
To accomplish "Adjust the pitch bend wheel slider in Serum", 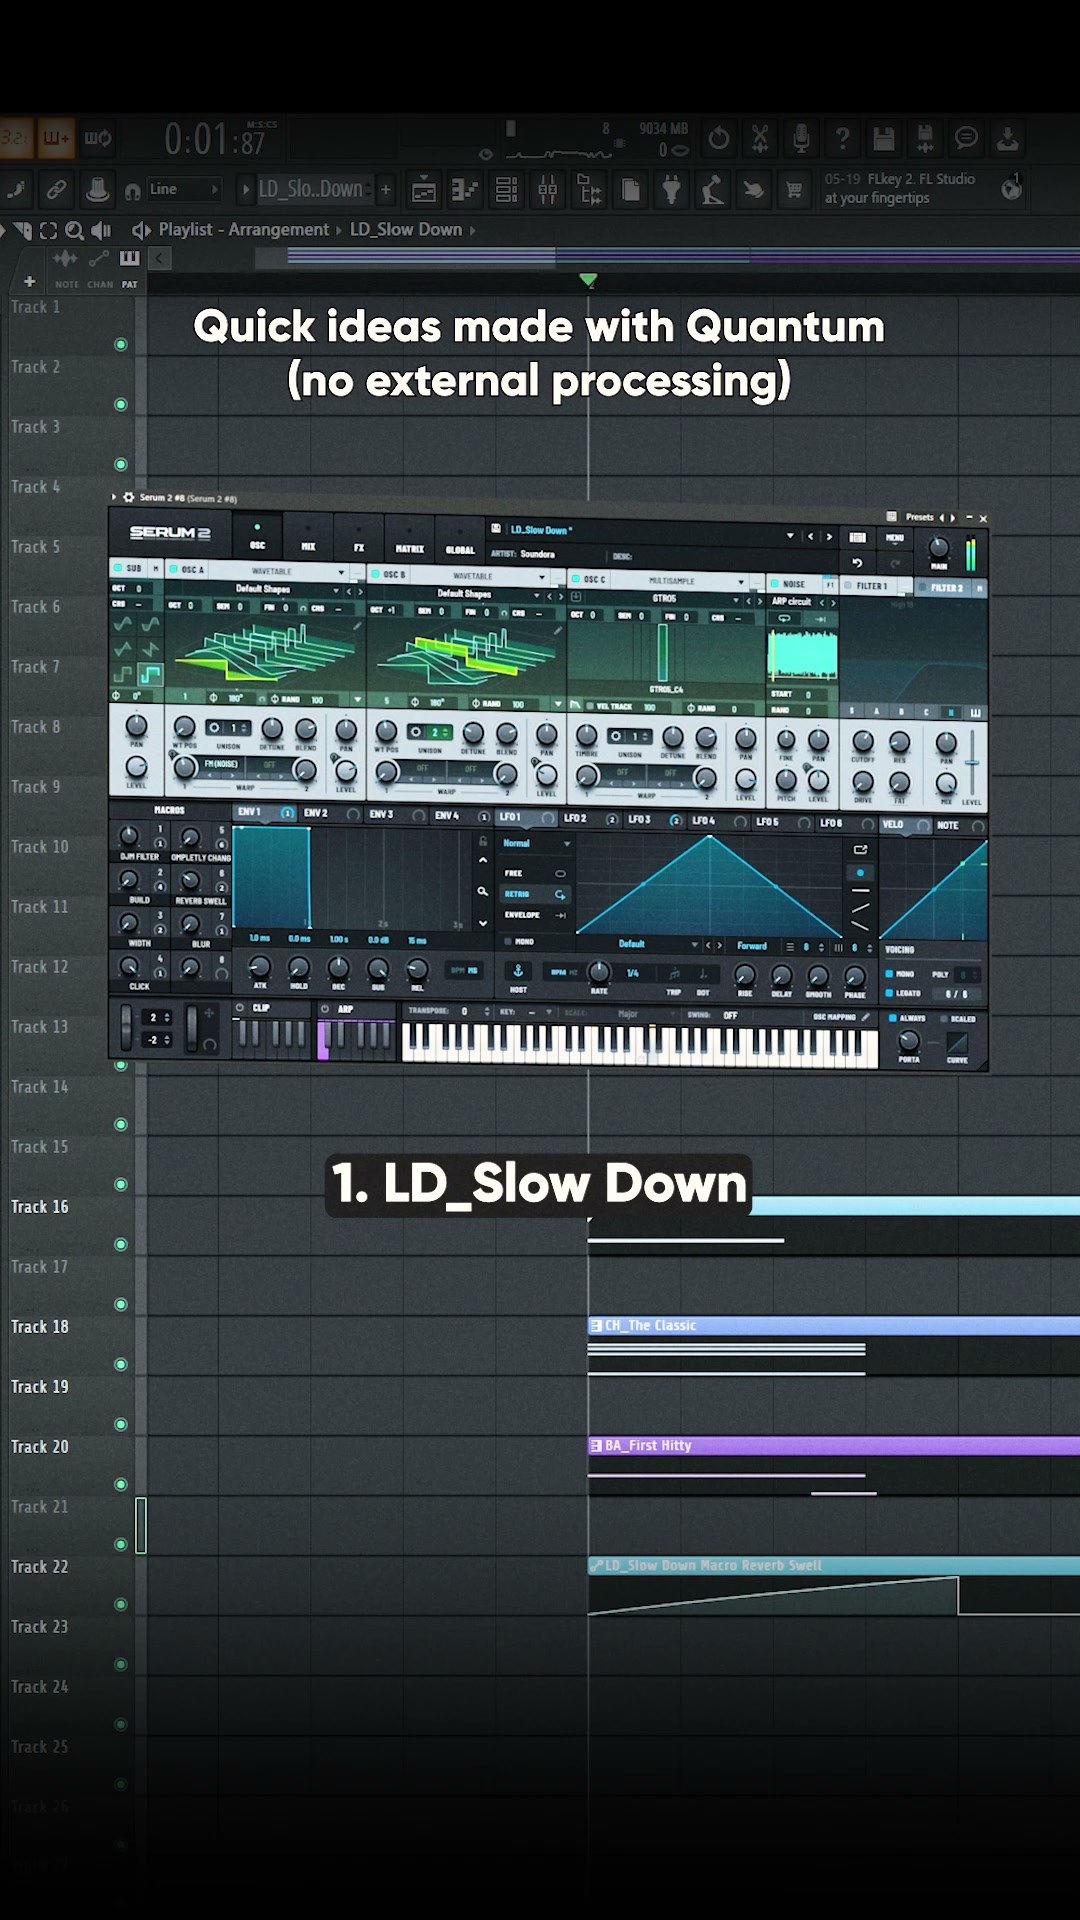I will point(126,1026).
